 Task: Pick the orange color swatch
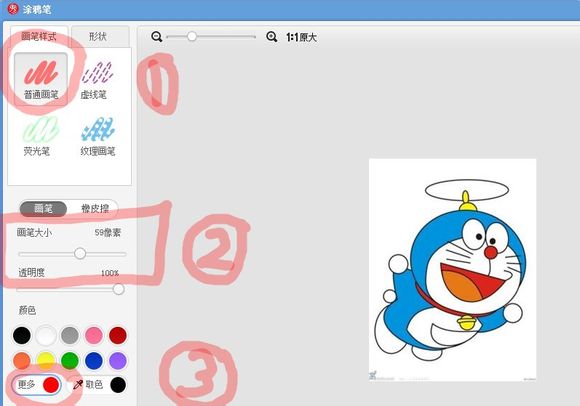click(22, 361)
